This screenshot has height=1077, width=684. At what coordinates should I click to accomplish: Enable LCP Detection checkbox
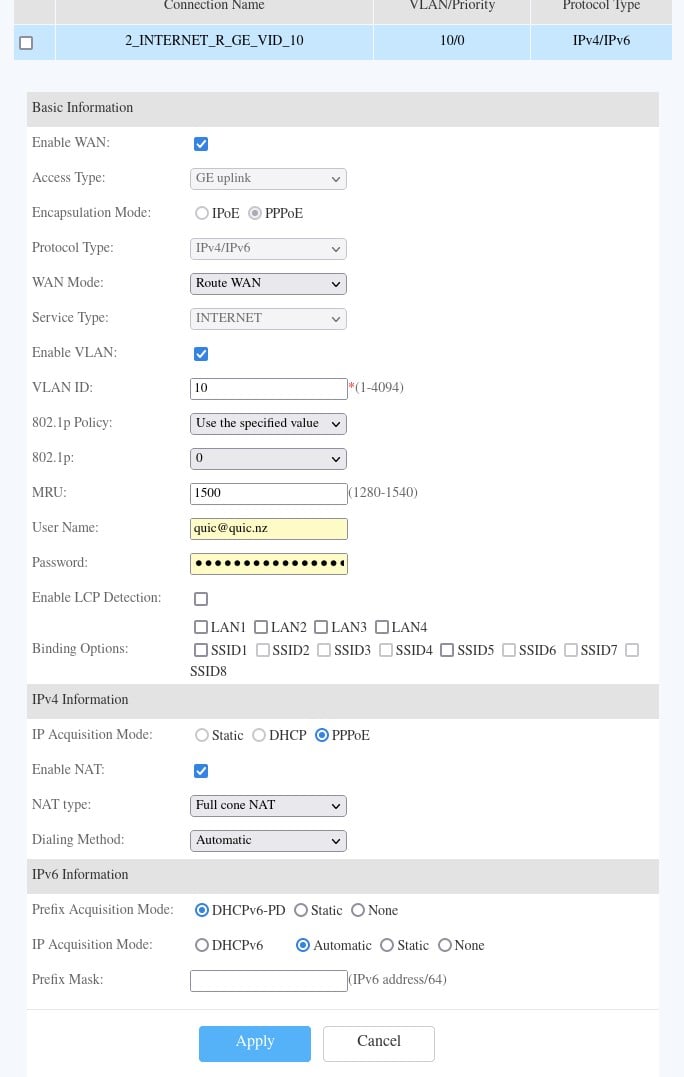point(201,599)
